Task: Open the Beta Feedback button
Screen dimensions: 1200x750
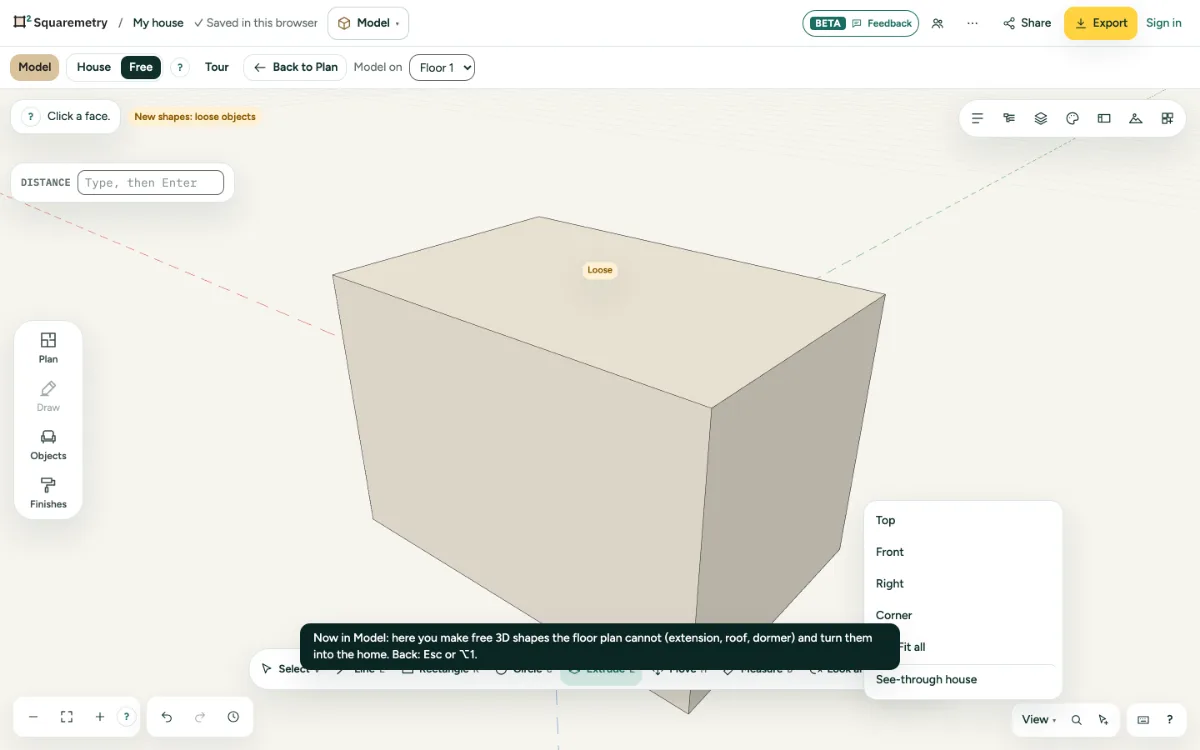Action: tap(860, 23)
